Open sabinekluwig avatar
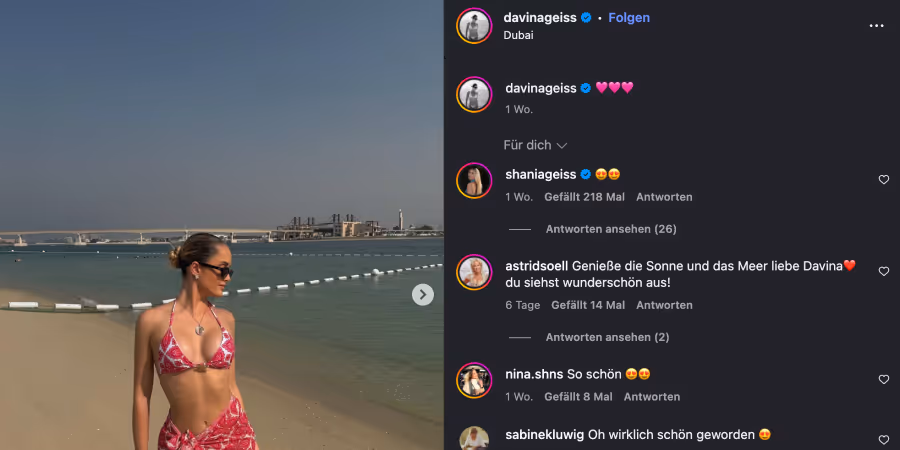Viewport: 900px width, 450px height. coord(474,438)
